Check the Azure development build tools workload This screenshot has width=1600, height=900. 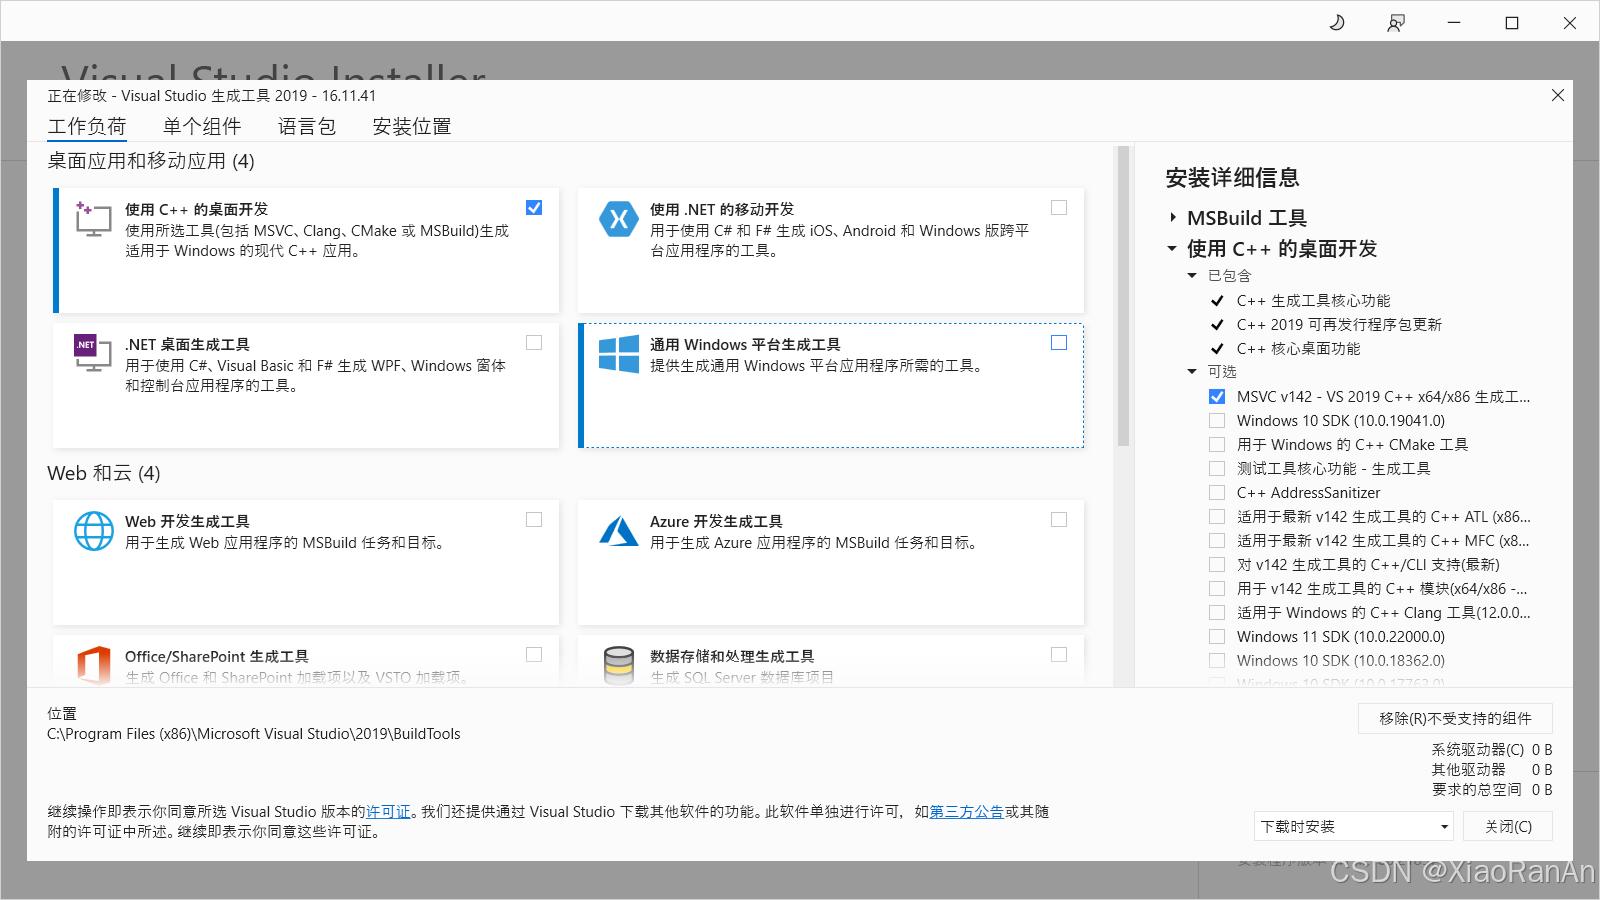pyautogui.click(x=1059, y=520)
